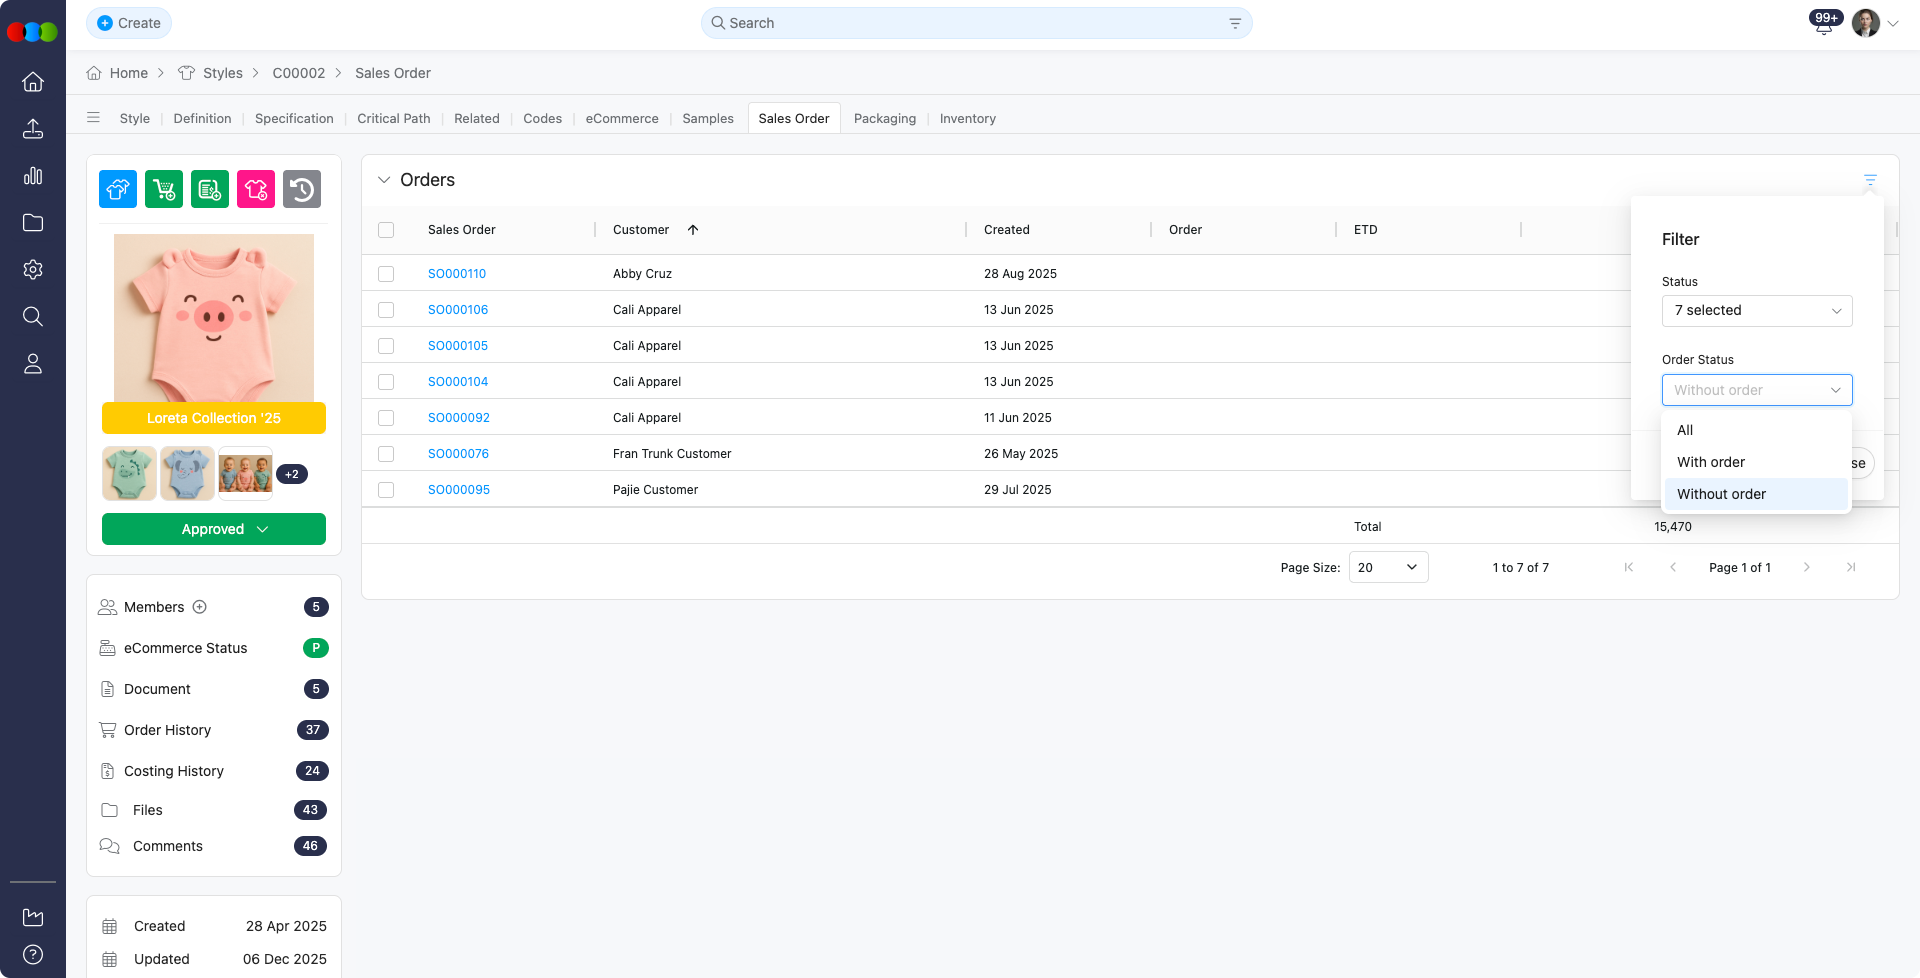Click the Create button
The height and width of the screenshot is (978, 1920).
[129, 23]
